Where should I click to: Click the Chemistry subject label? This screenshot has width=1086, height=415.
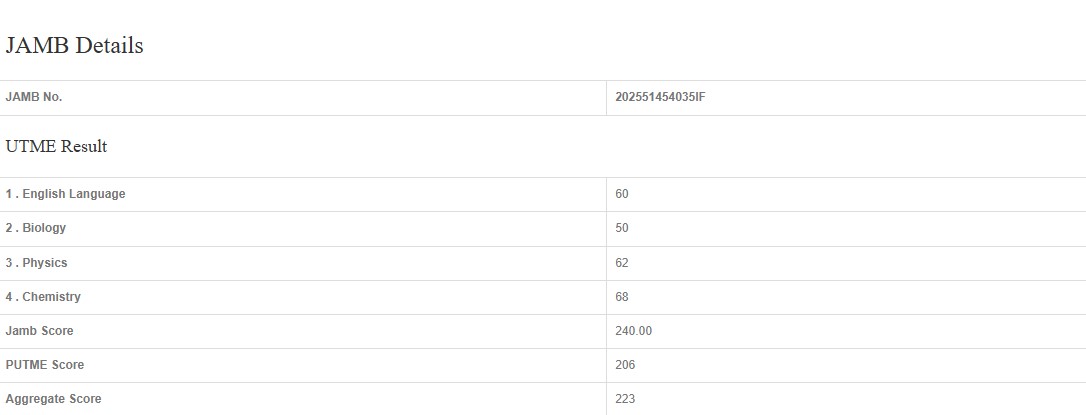click(51, 297)
